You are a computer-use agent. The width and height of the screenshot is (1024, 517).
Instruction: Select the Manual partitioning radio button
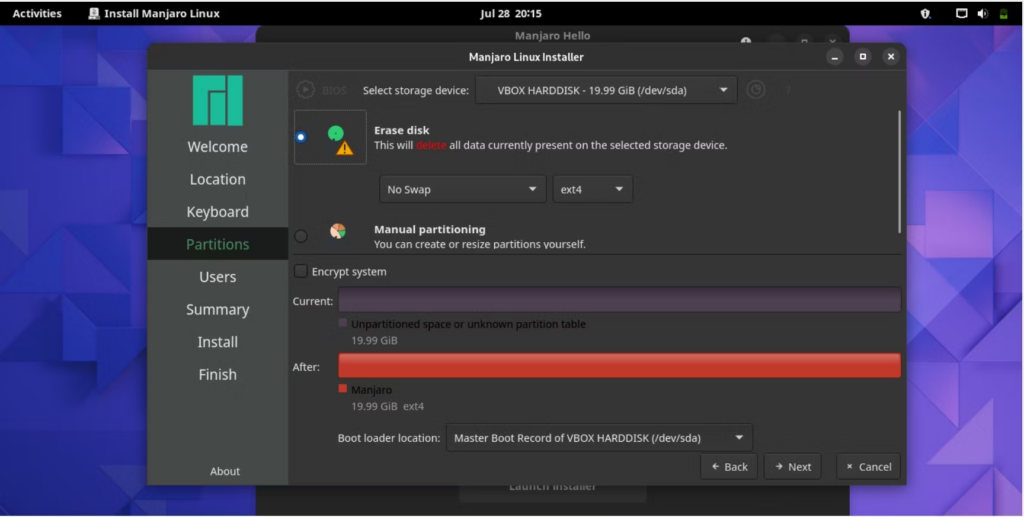click(x=300, y=236)
